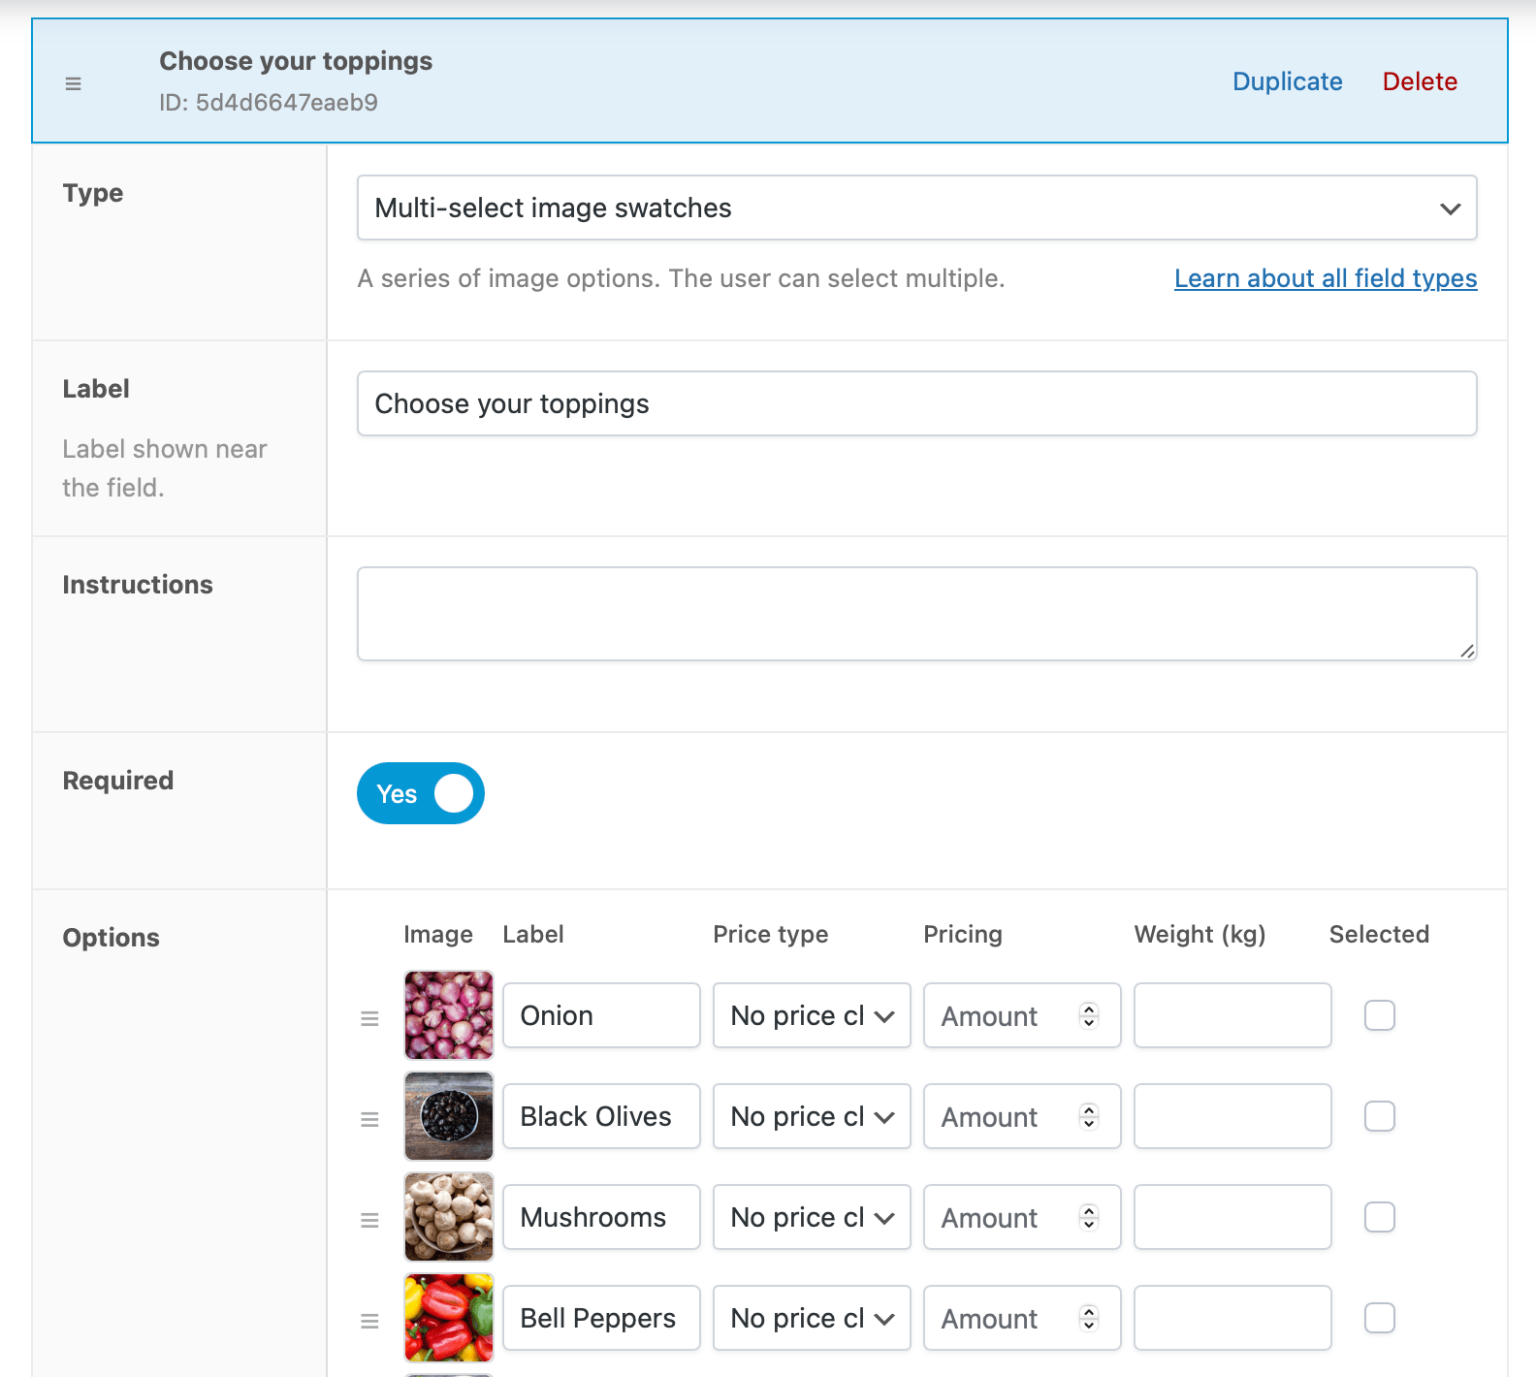Disable the Required toggle
1536x1377 pixels.
(x=420, y=793)
